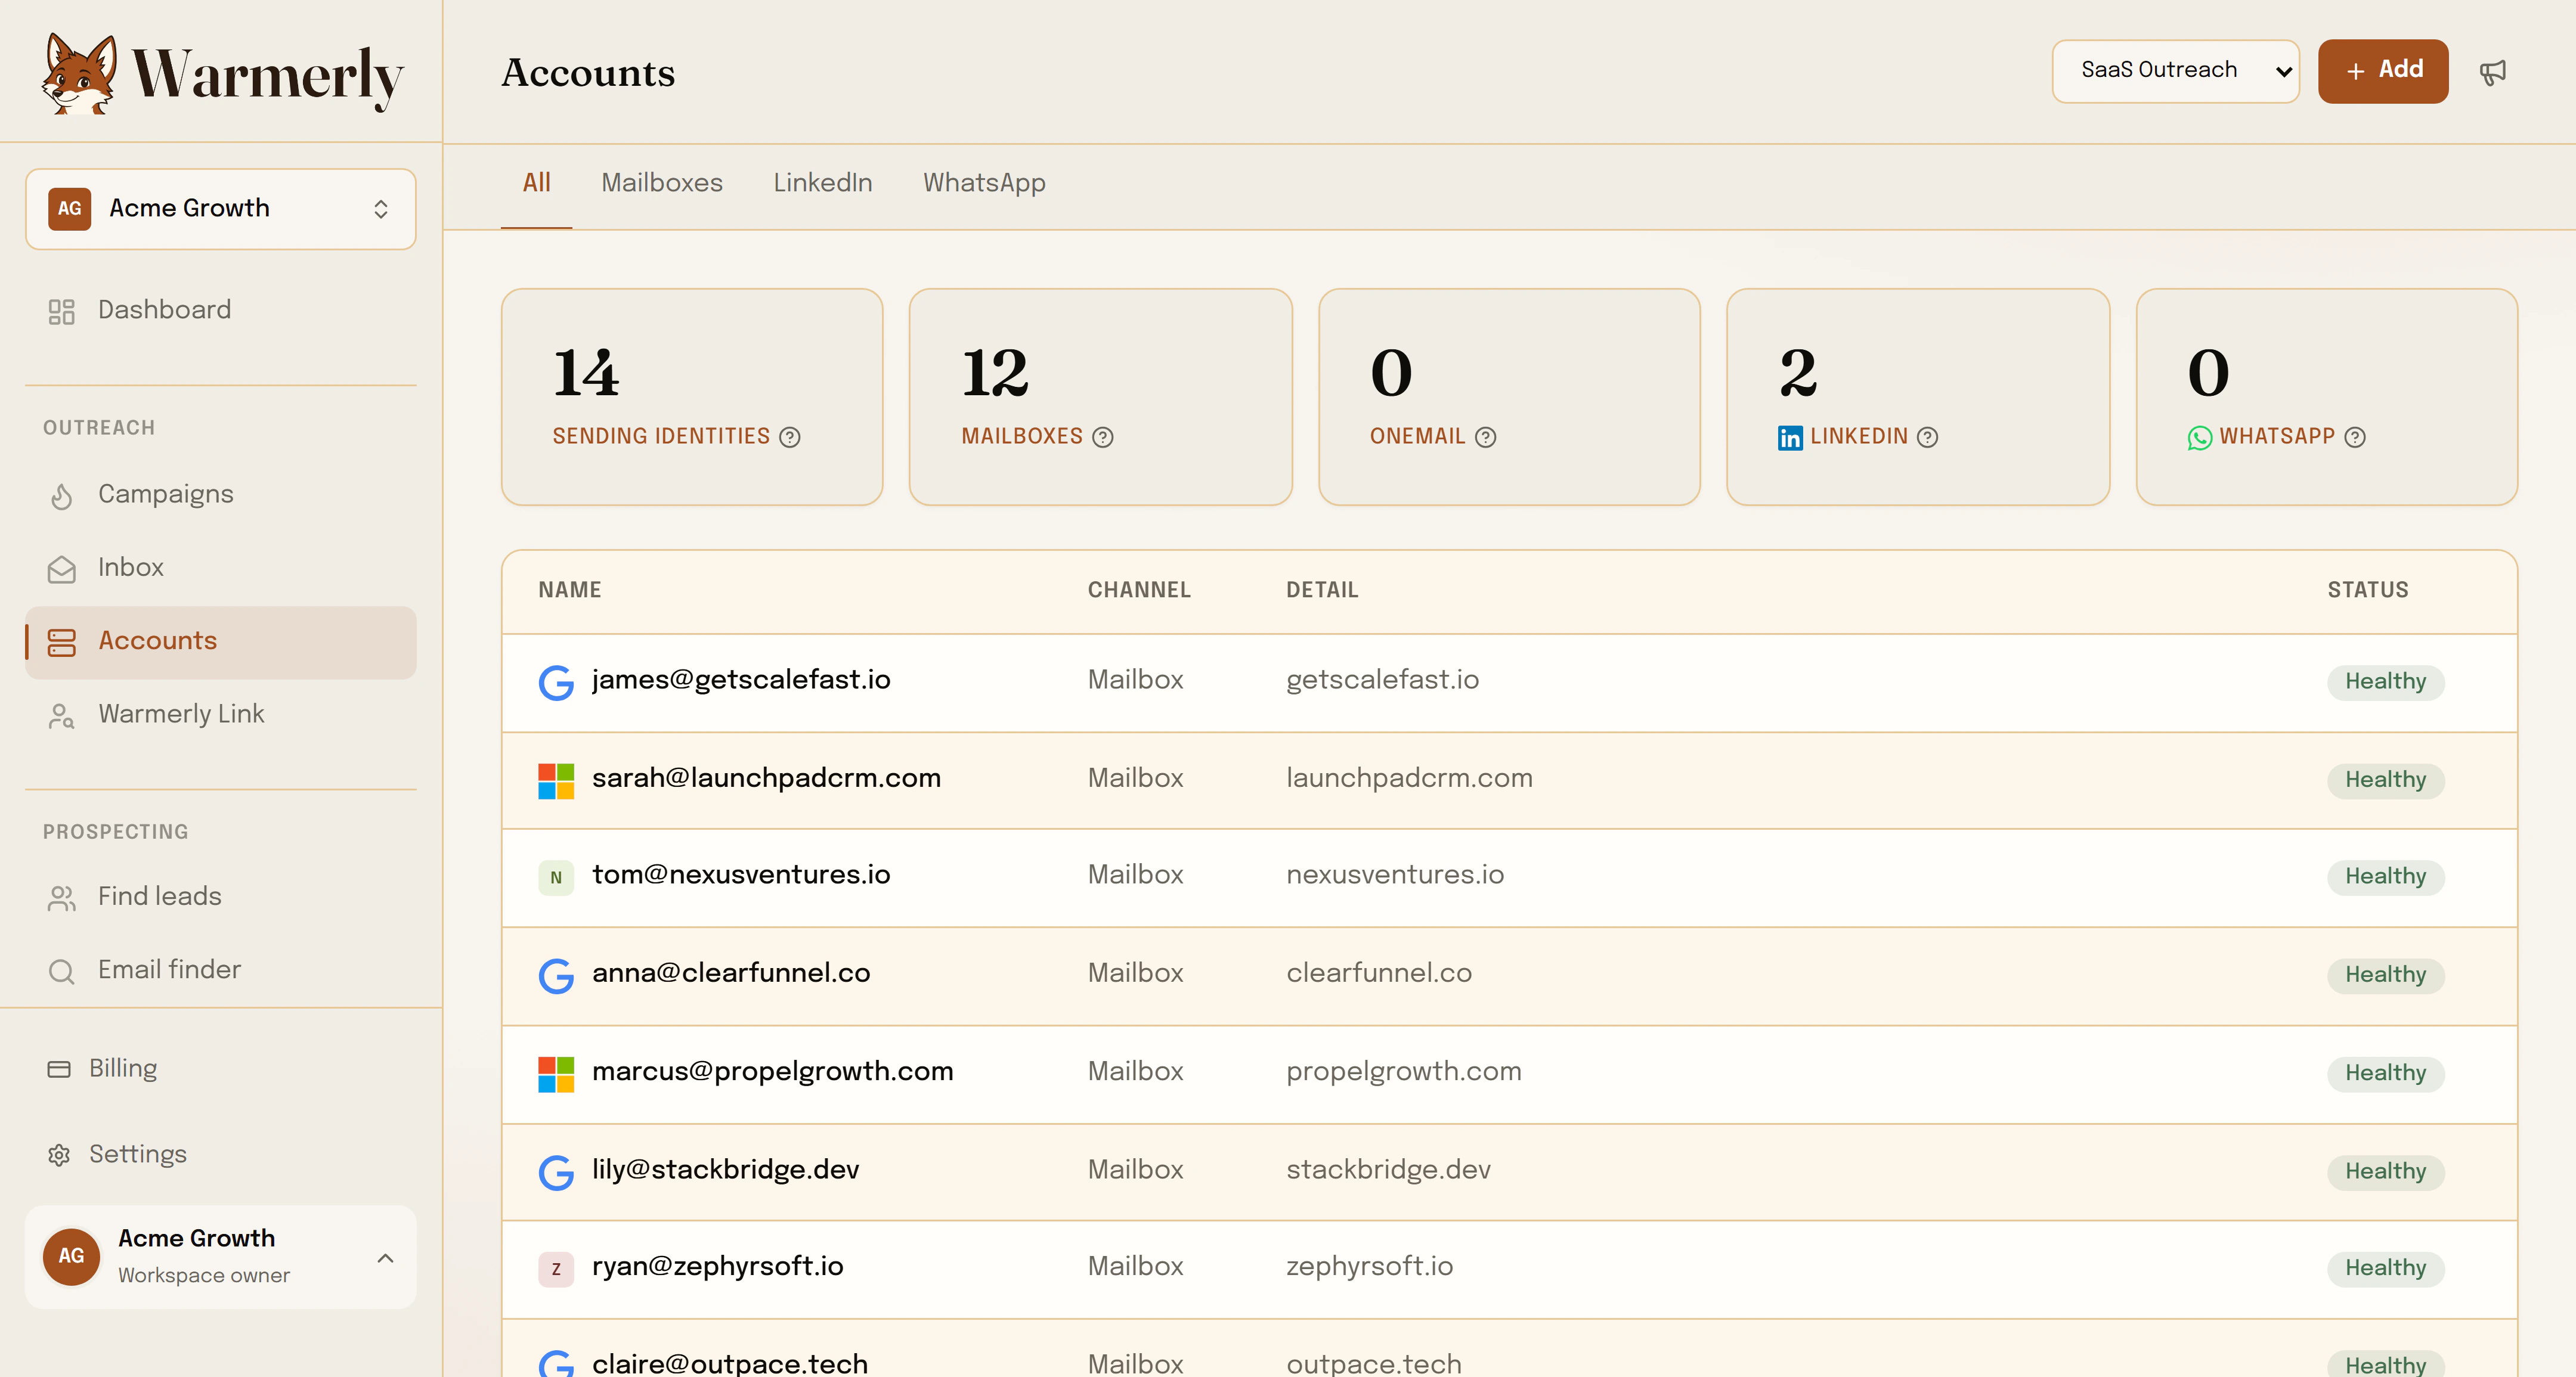Viewport: 2576px width, 1377px height.
Task: Click the Email finder magnifier icon
Action: [x=61, y=971]
